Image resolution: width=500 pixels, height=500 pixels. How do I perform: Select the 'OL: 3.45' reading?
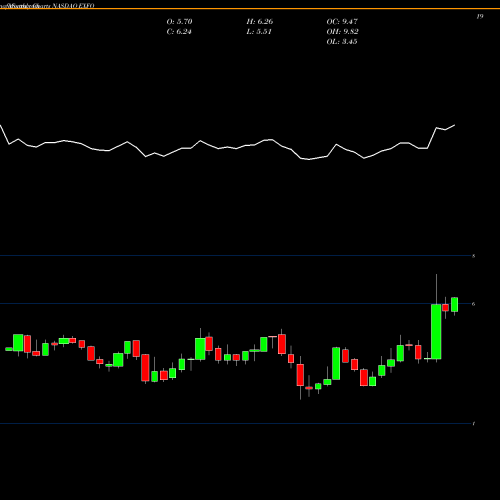342,42
